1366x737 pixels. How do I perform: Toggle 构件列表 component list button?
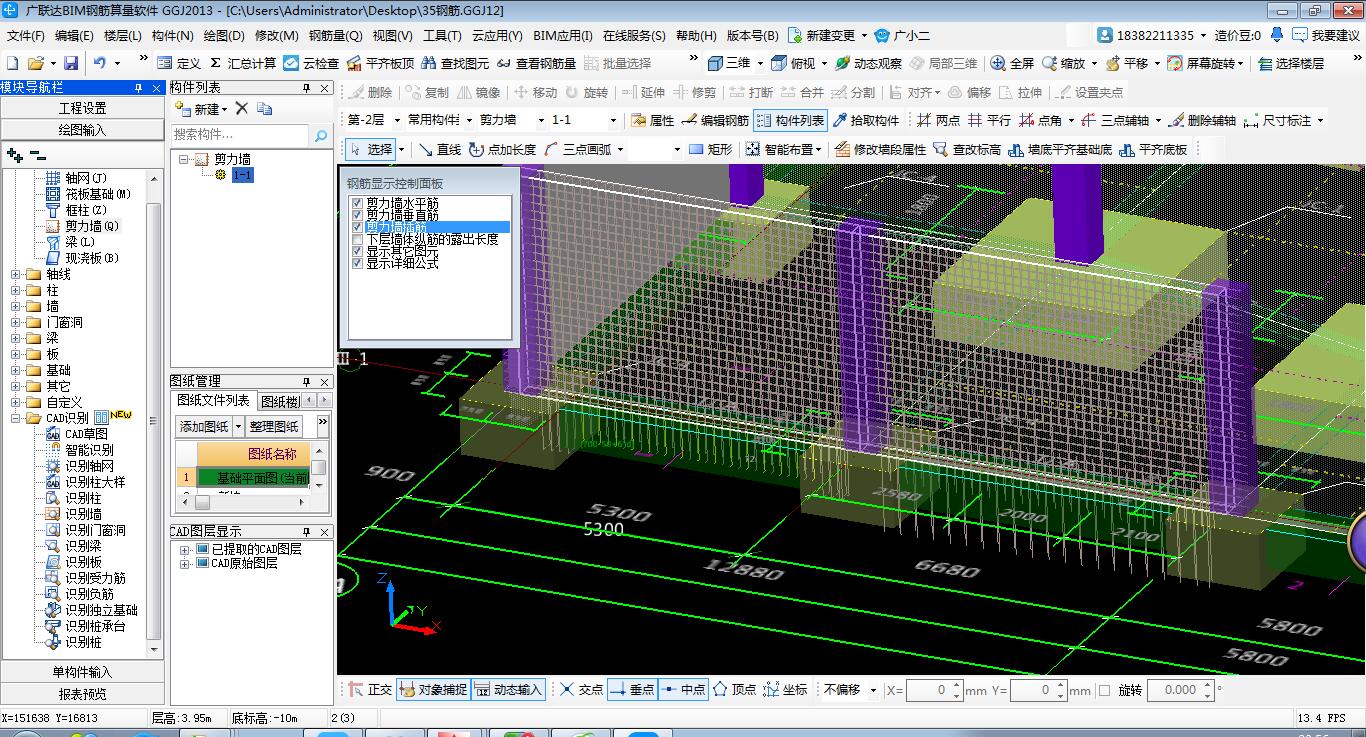[x=790, y=120]
